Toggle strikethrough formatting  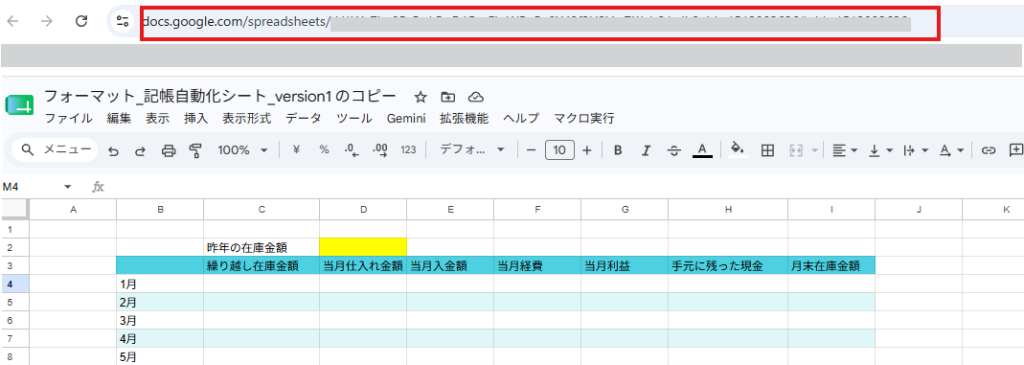click(x=674, y=150)
